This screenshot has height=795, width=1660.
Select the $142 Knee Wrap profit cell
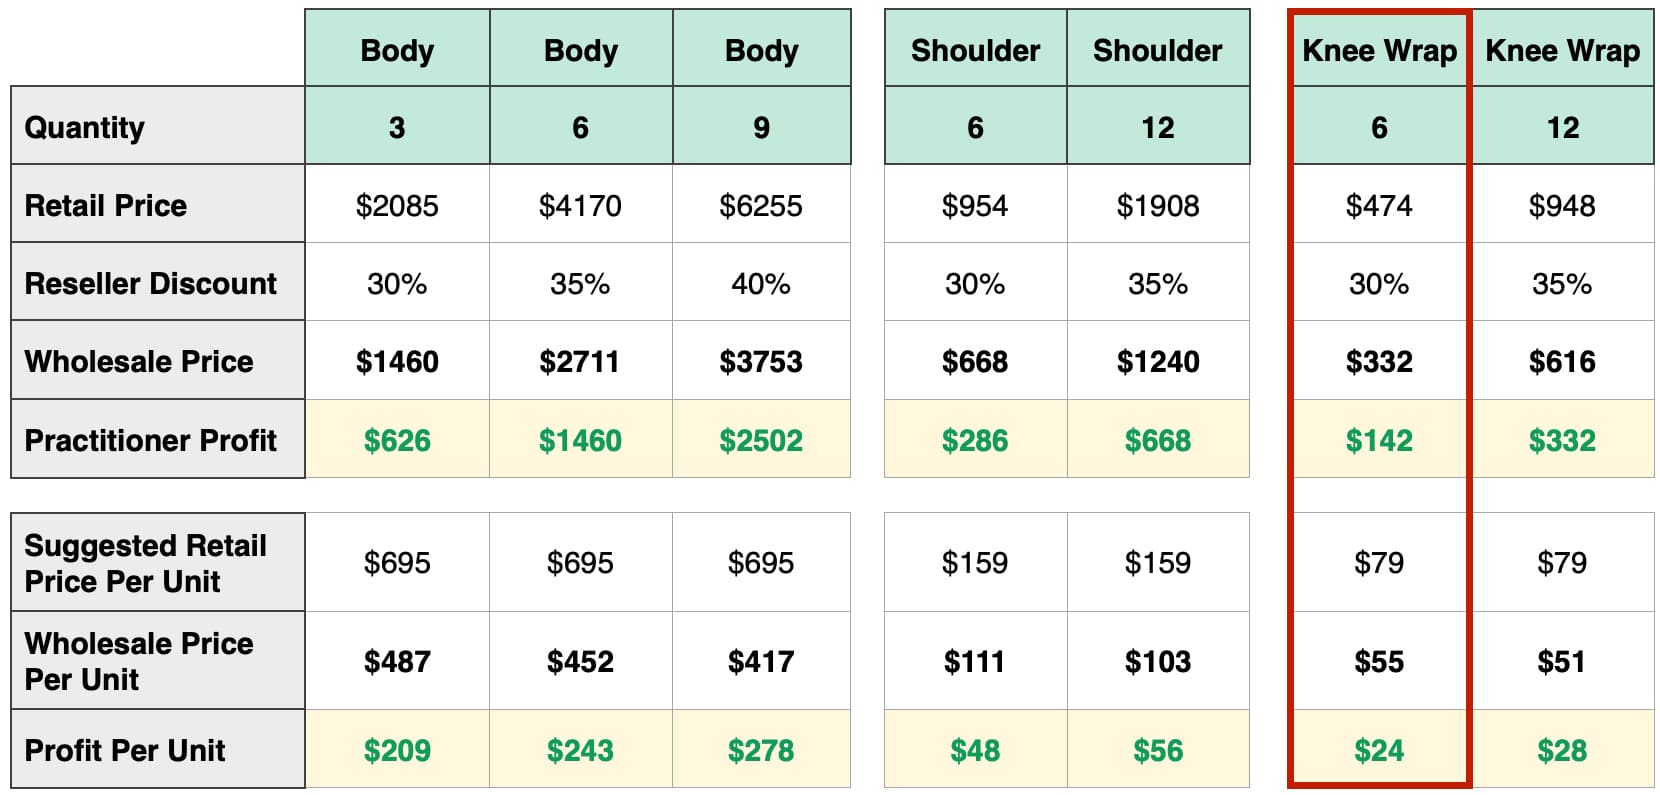tap(1379, 440)
